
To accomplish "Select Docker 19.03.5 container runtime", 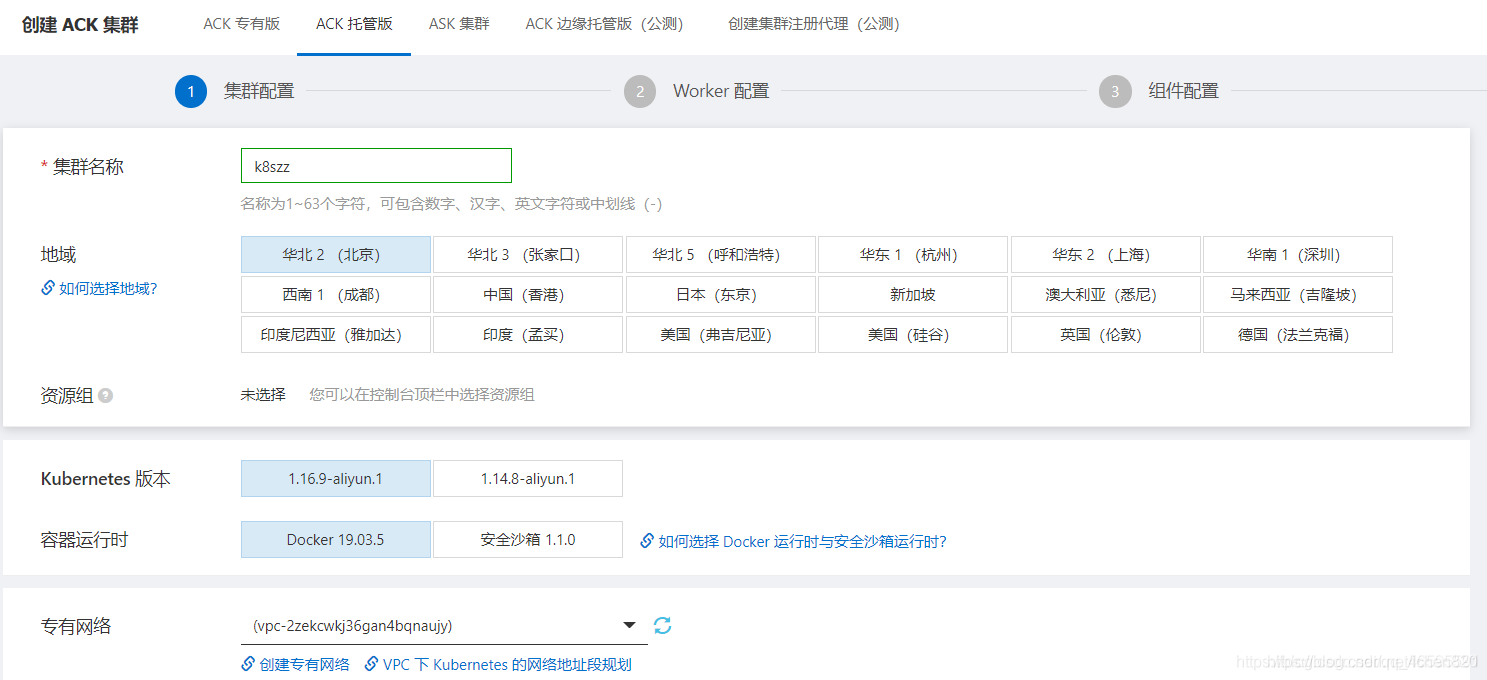I will click(336, 540).
